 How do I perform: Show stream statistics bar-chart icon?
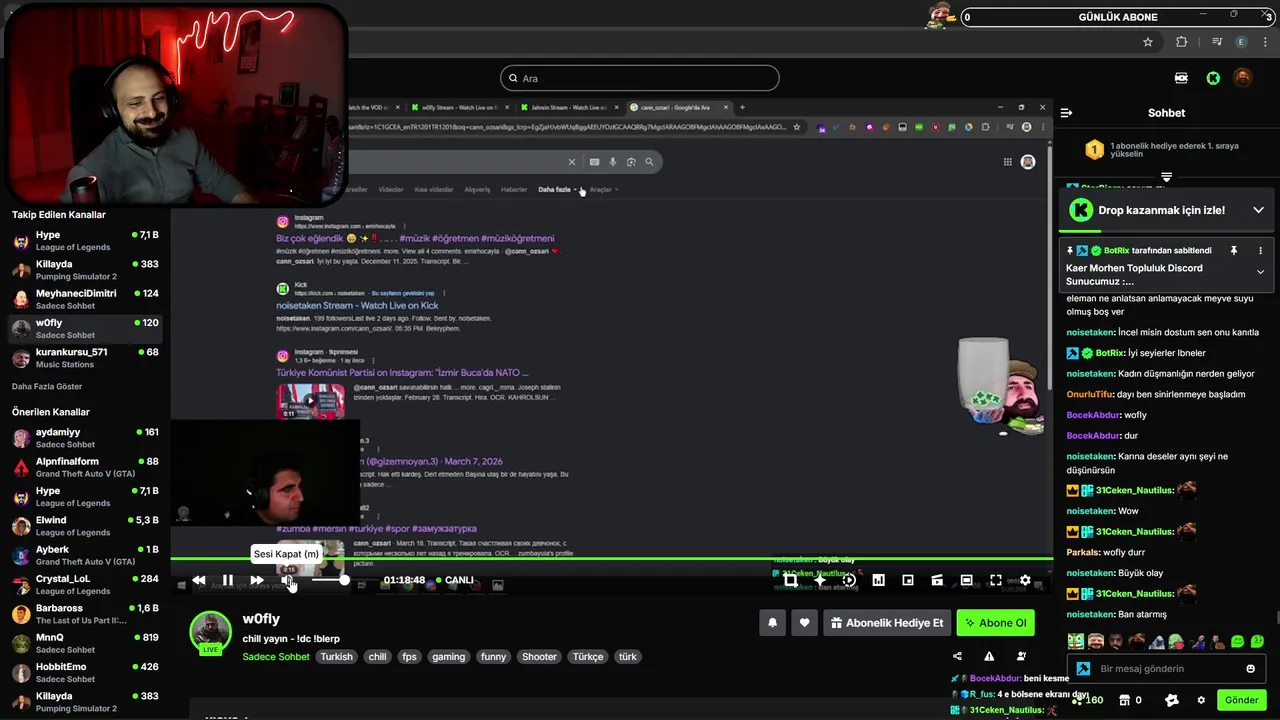878,580
